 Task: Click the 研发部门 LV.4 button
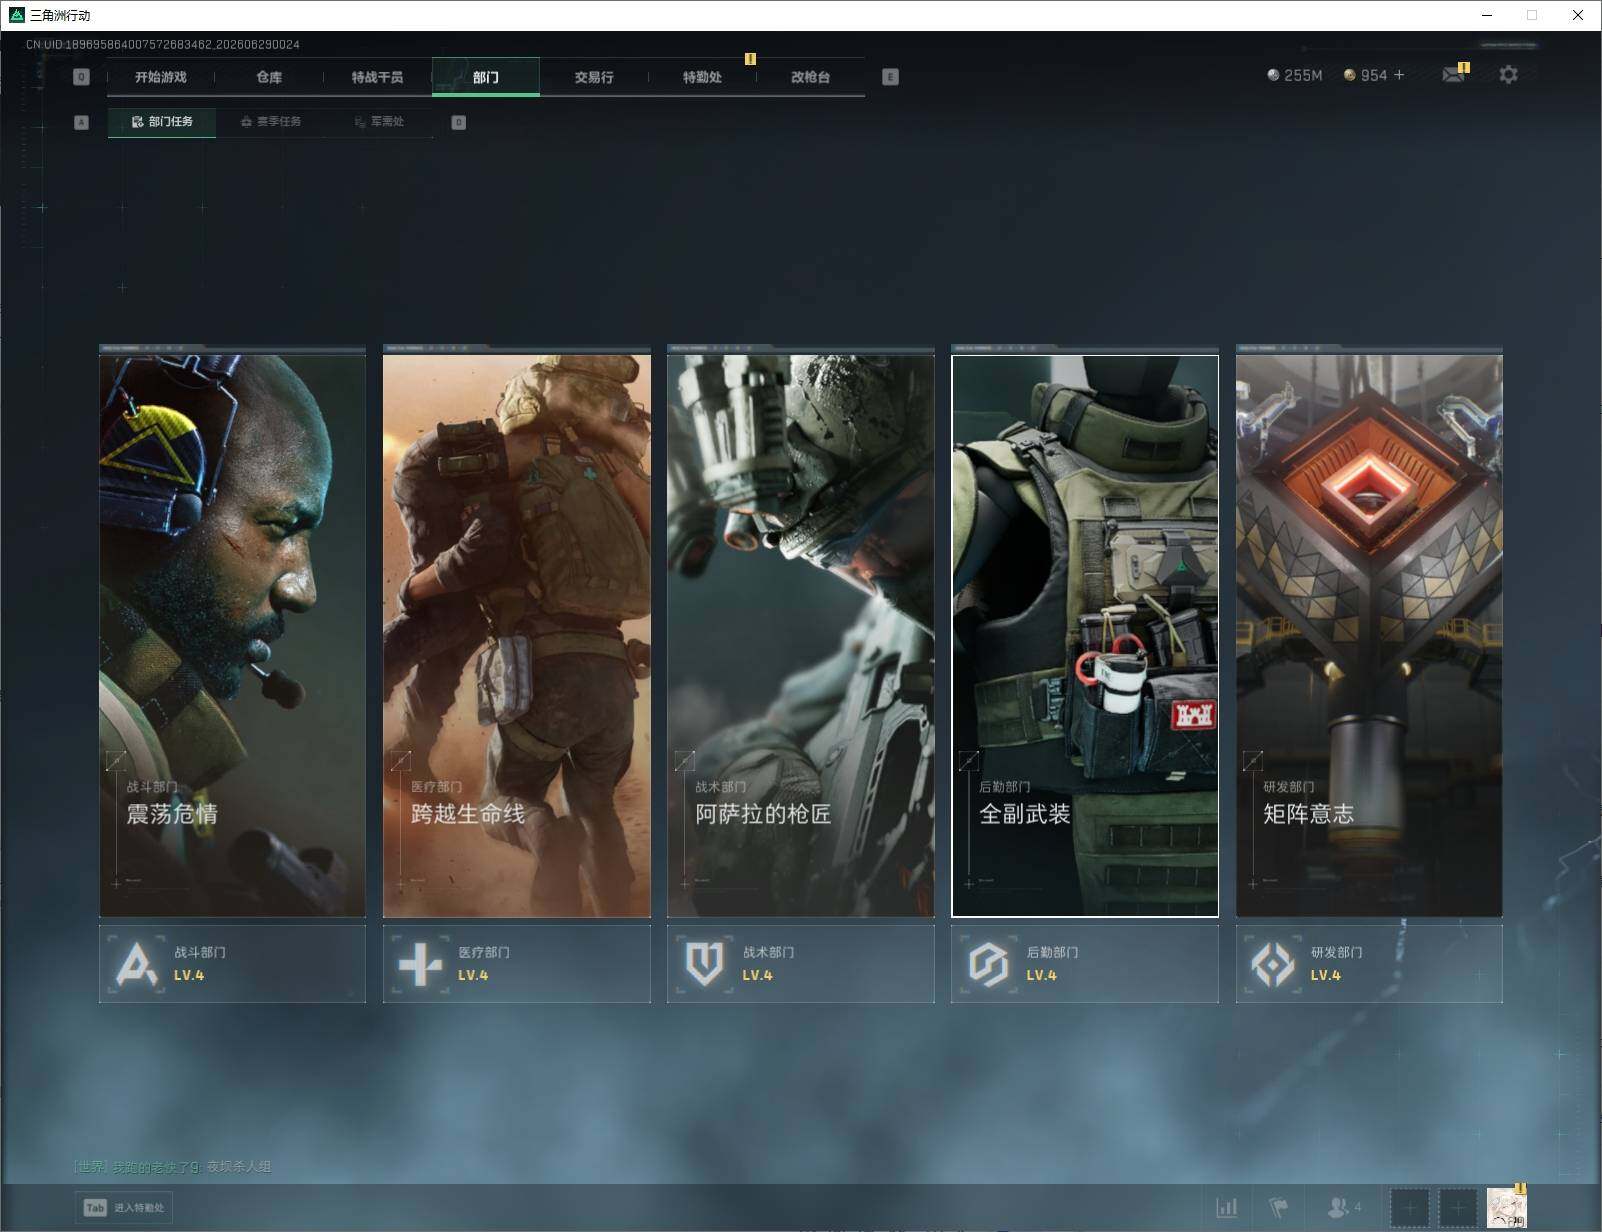[x=1369, y=964]
